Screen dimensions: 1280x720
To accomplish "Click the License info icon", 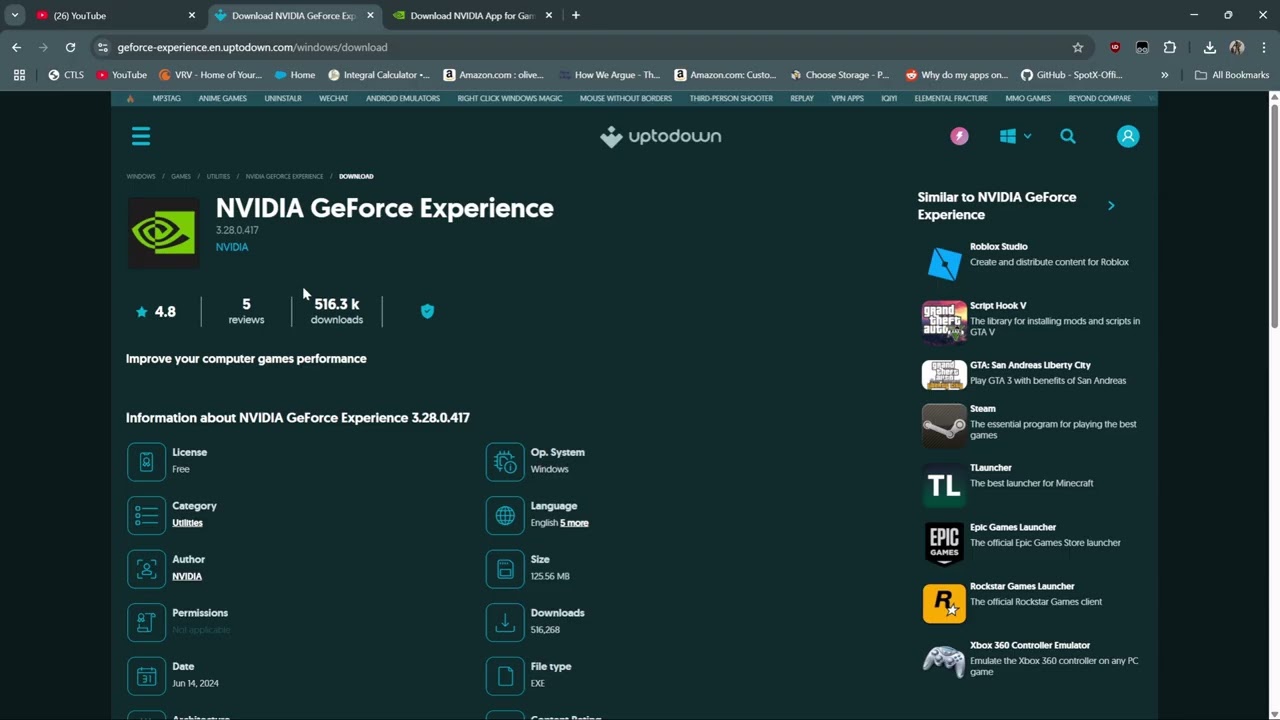I will pos(146,461).
